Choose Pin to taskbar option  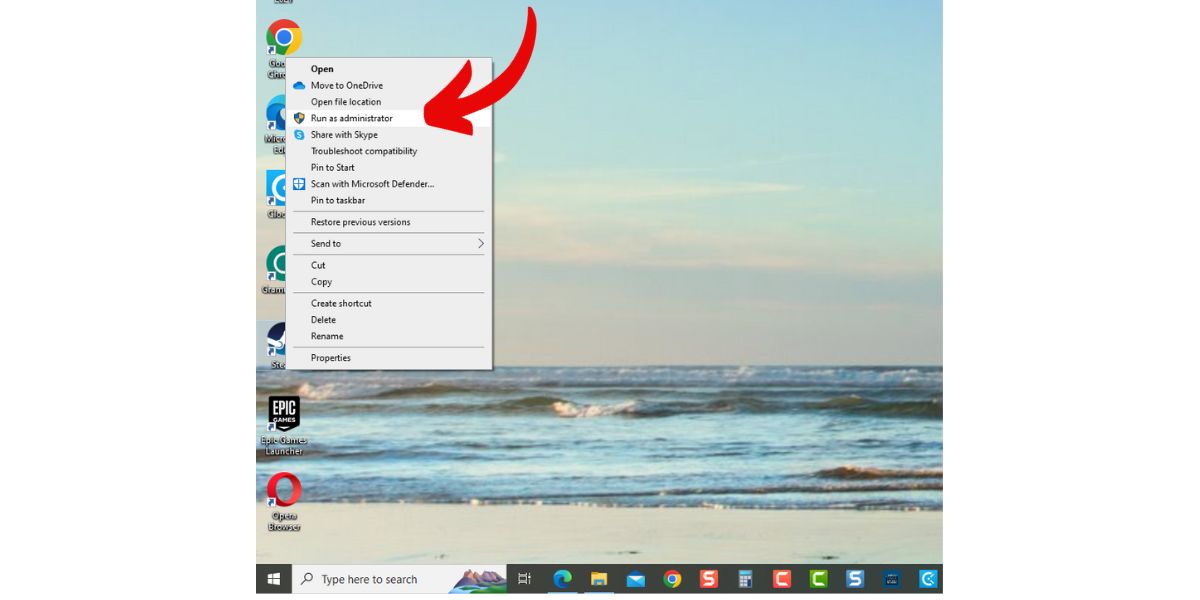[x=337, y=201]
